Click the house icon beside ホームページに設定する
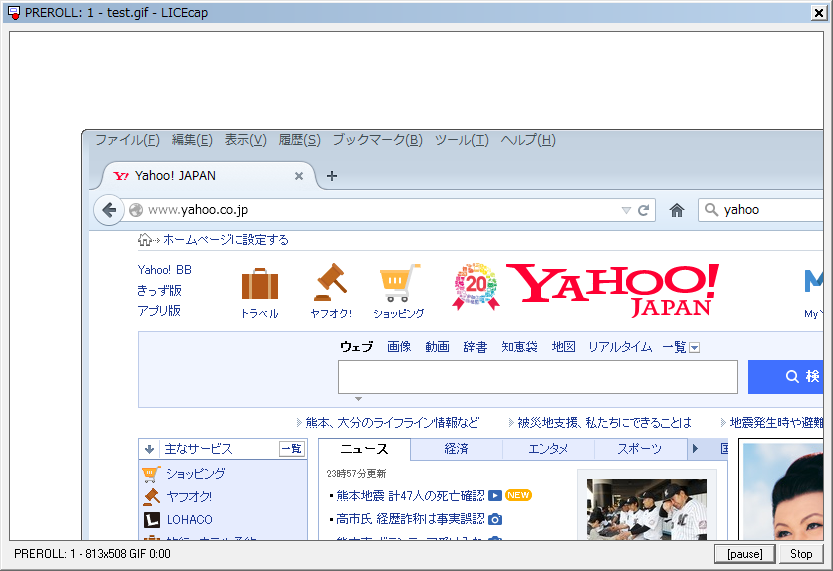833x571 pixels. (x=144, y=240)
